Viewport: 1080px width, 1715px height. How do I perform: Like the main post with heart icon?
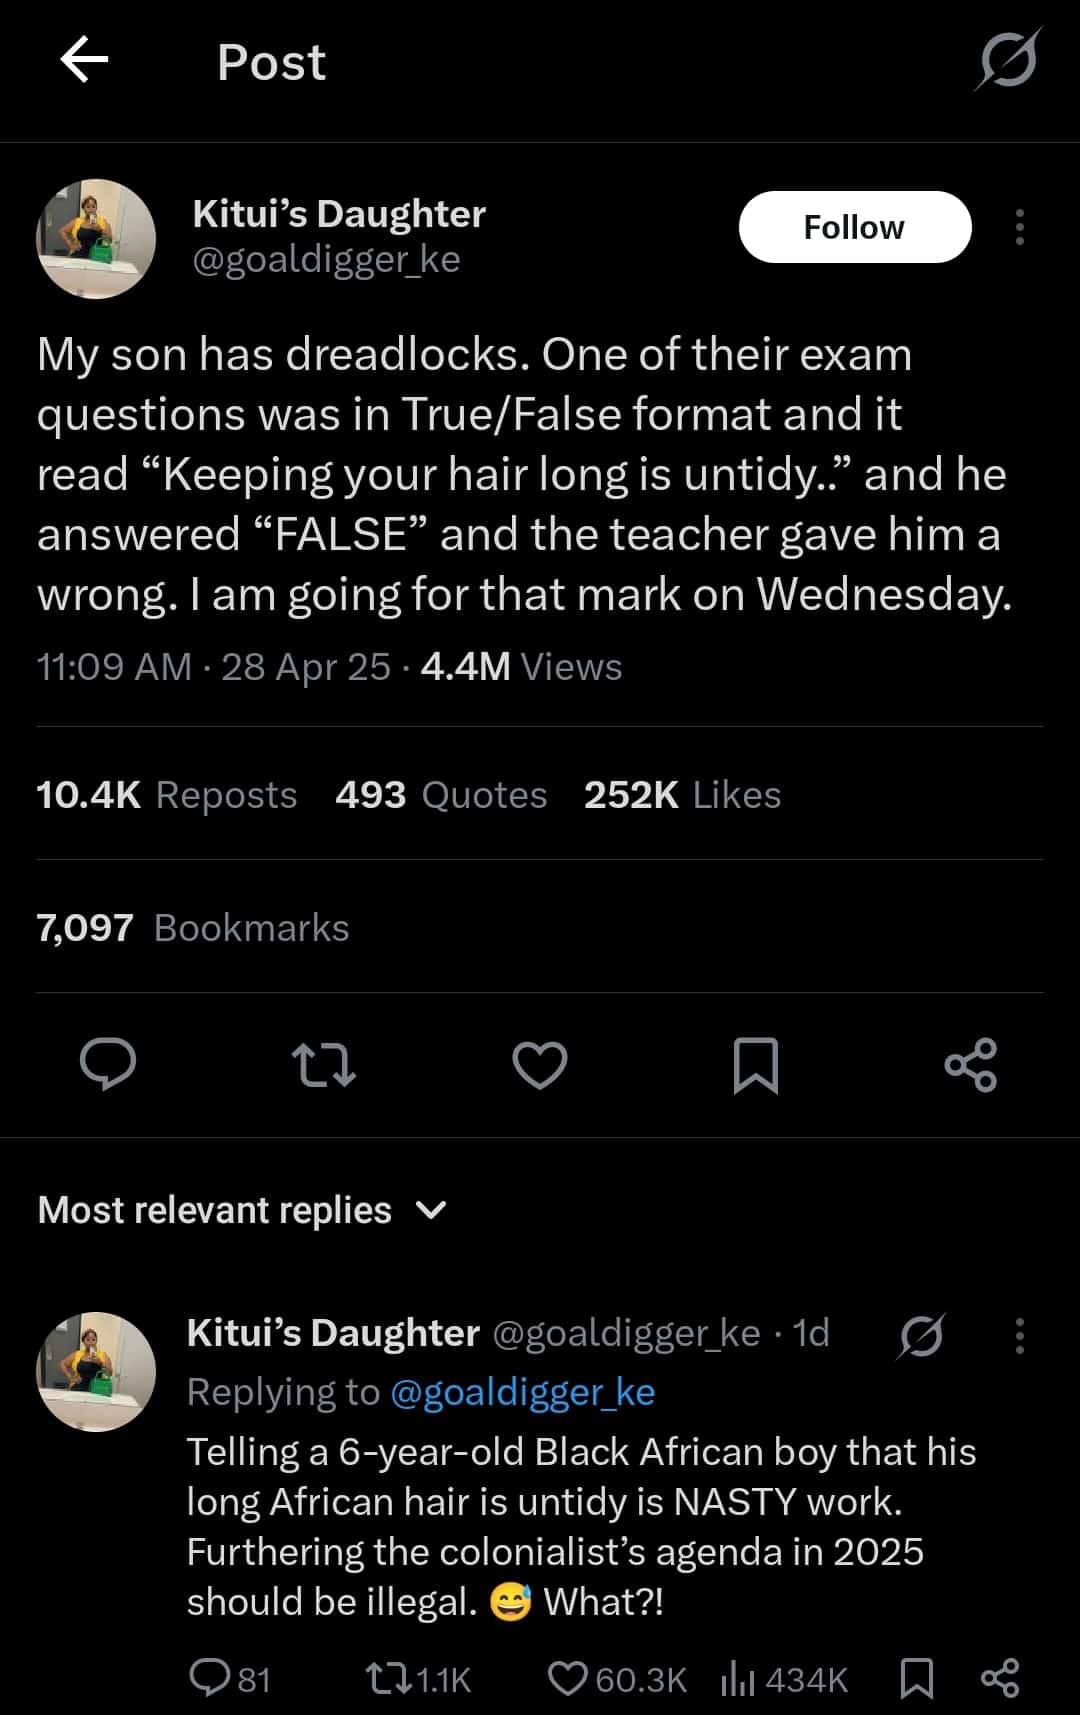pyautogui.click(x=540, y=1064)
